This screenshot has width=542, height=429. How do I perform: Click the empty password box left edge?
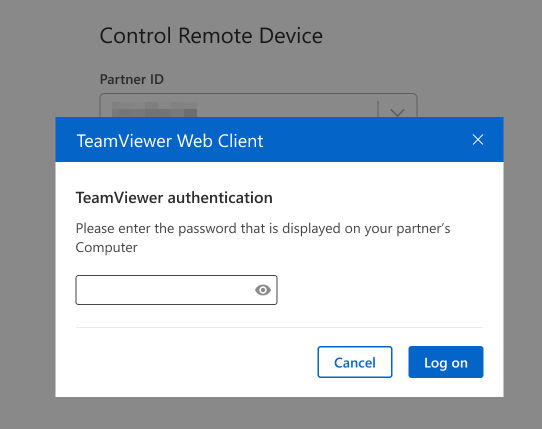(83, 290)
